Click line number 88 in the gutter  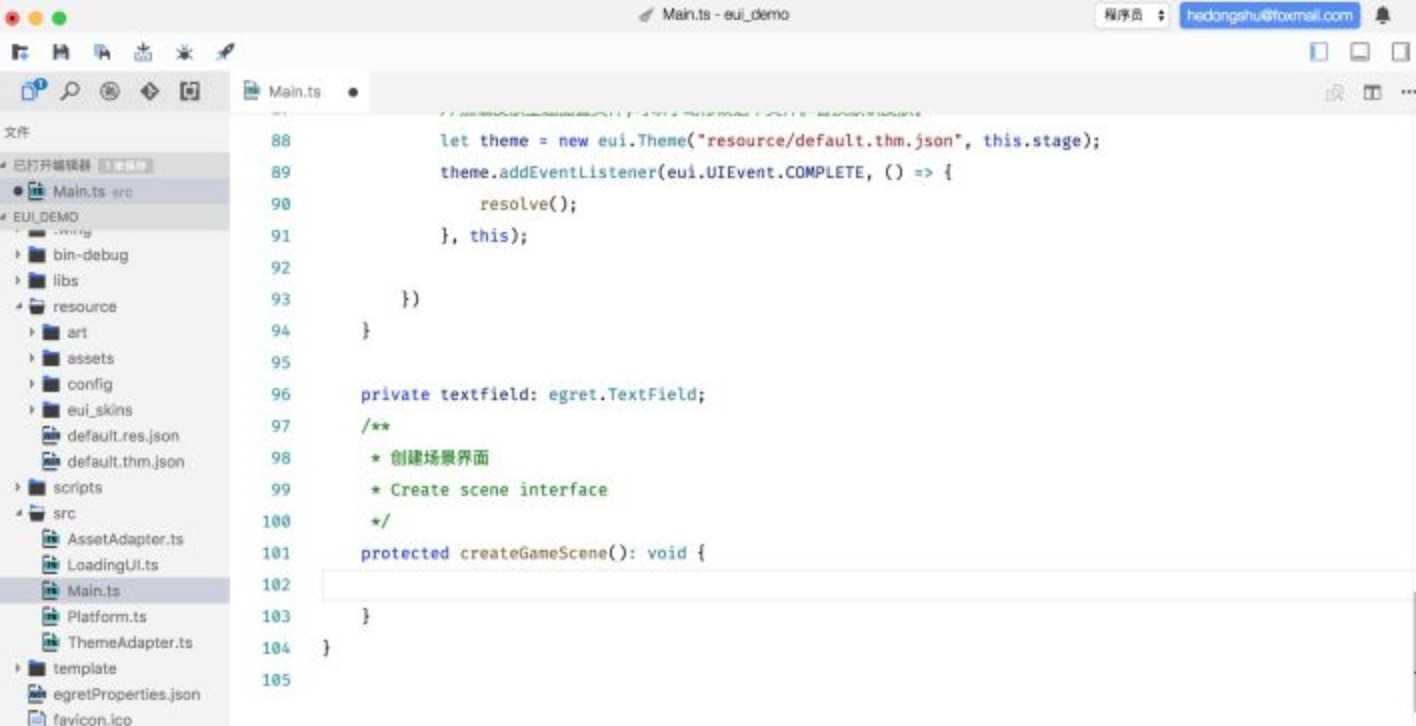pyautogui.click(x=281, y=141)
